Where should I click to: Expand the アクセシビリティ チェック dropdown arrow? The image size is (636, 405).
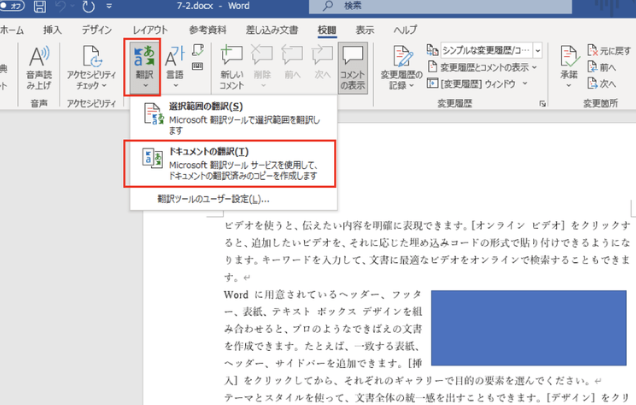point(104,86)
